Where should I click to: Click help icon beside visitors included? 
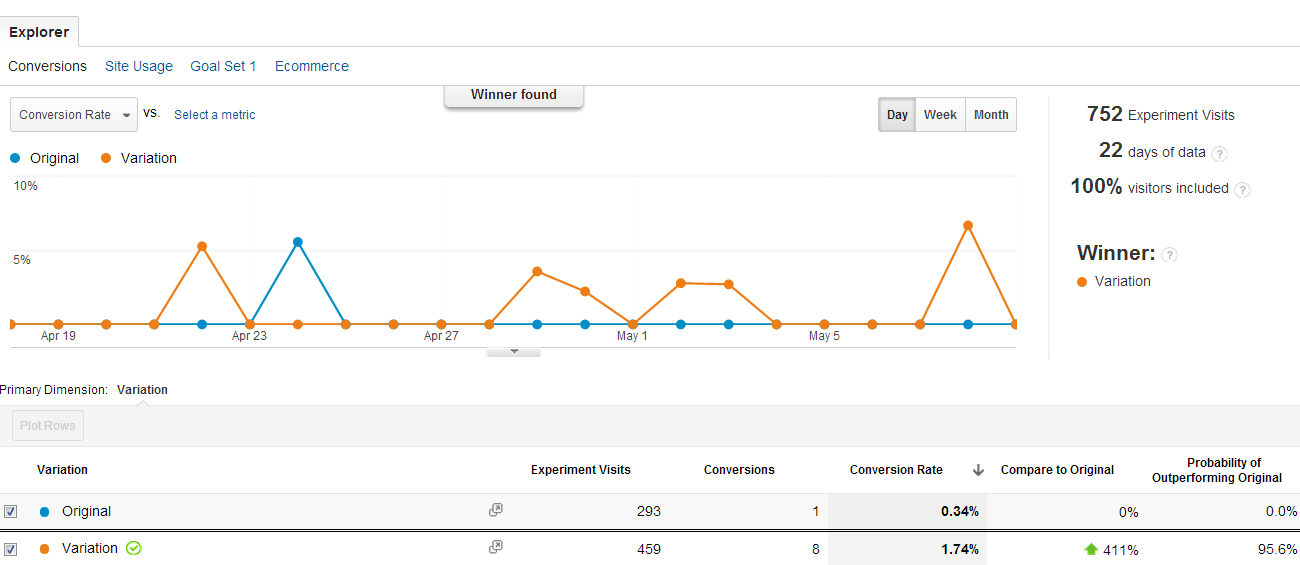(1242, 190)
